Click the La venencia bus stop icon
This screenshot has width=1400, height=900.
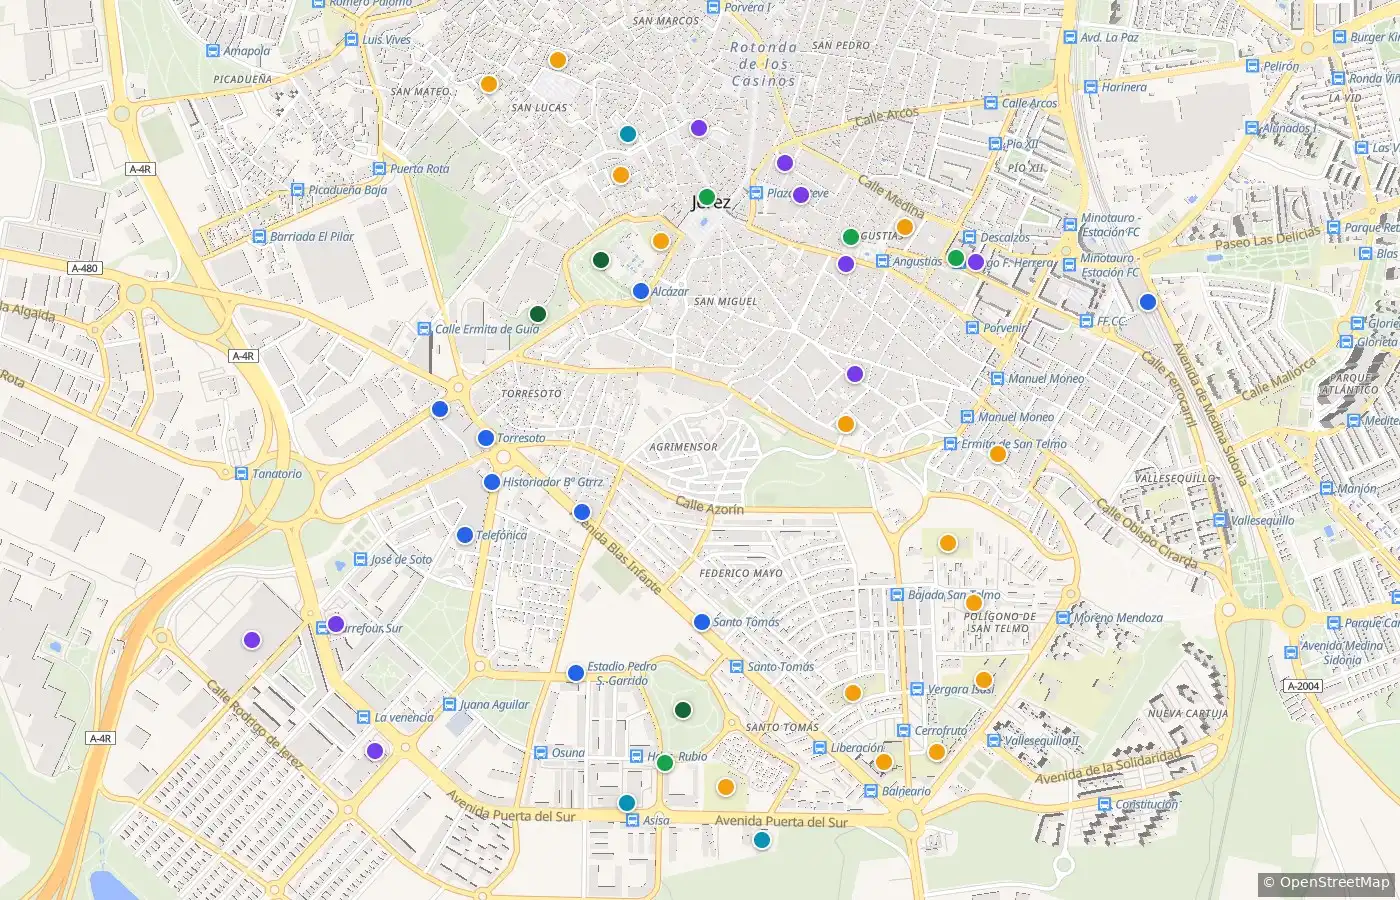coord(364,718)
